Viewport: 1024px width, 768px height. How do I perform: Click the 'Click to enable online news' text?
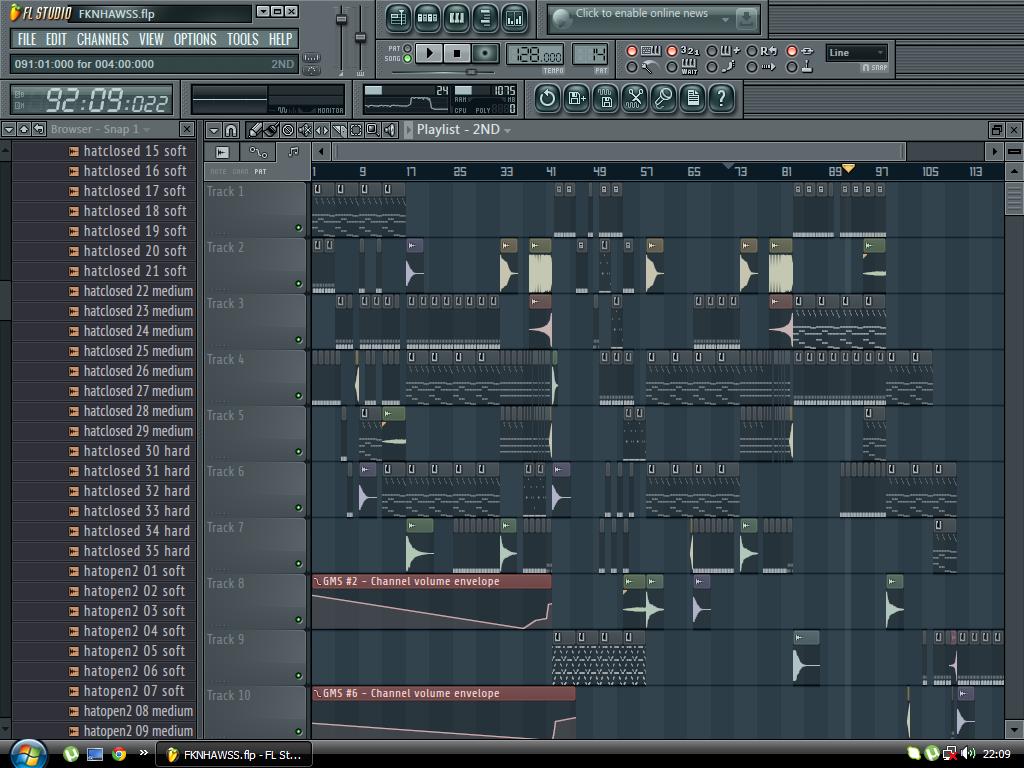pyautogui.click(x=641, y=14)
